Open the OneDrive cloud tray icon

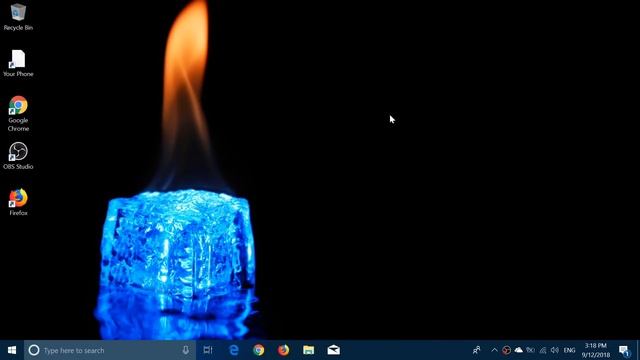(x=518, y=350)
